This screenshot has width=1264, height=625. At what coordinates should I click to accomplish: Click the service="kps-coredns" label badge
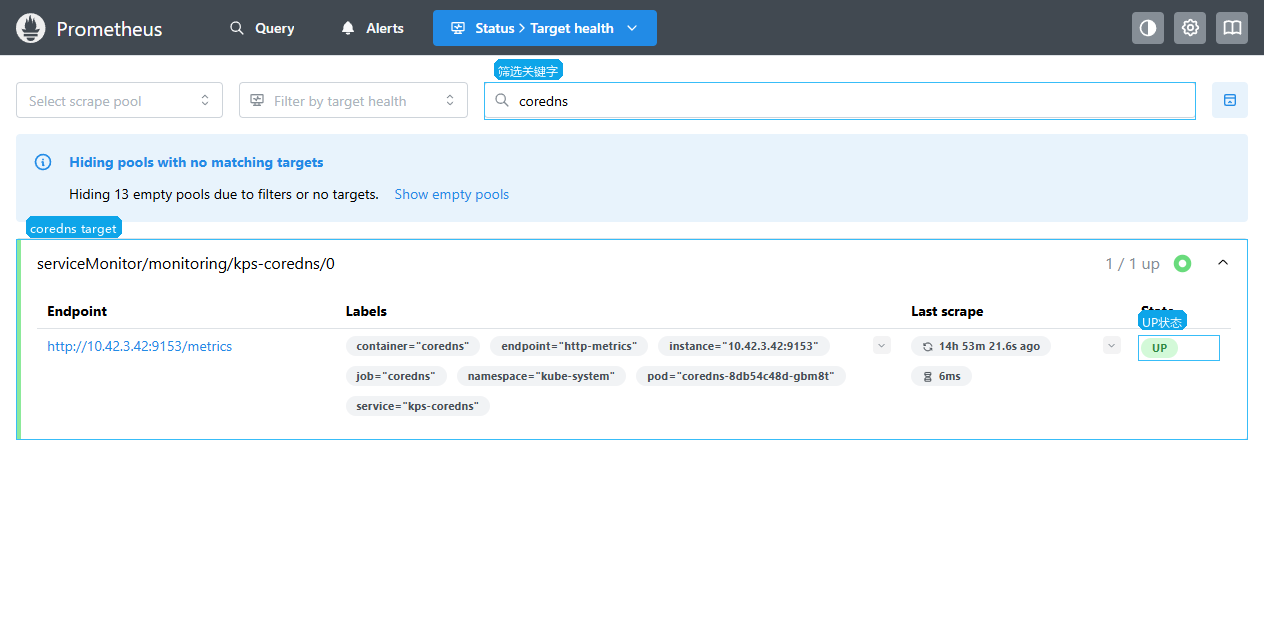pos(418,406)
